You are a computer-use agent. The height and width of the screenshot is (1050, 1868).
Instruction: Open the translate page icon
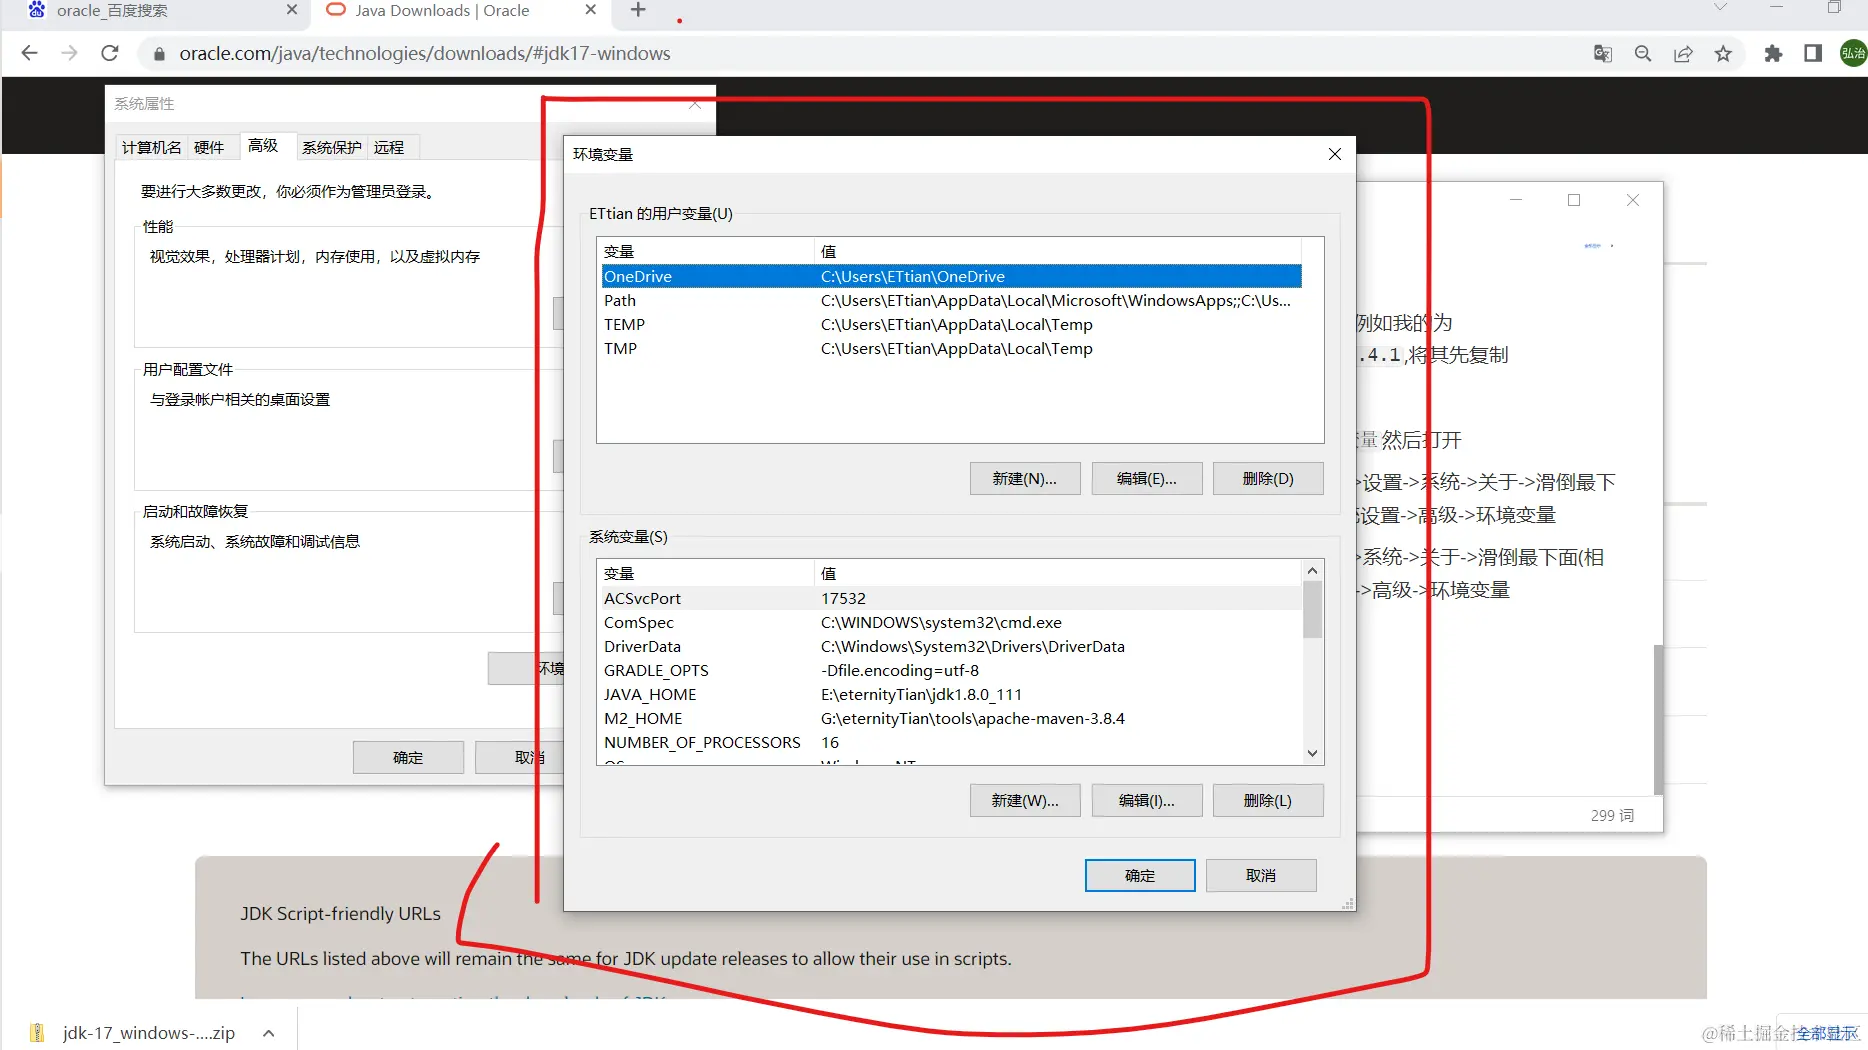pyautogui.click(x=1603, y=54)
